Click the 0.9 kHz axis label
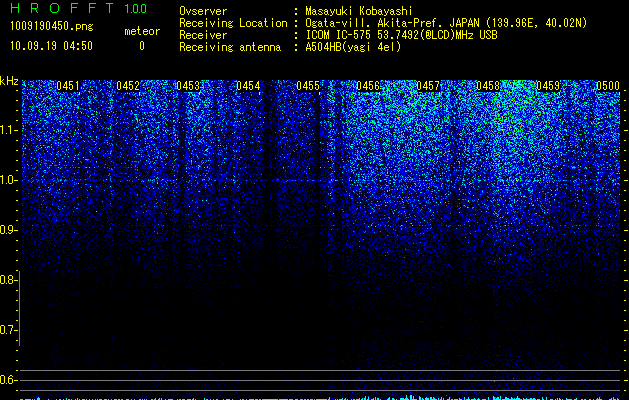Image resolution: width=629 pixels, height=400 pixels. 8,230
